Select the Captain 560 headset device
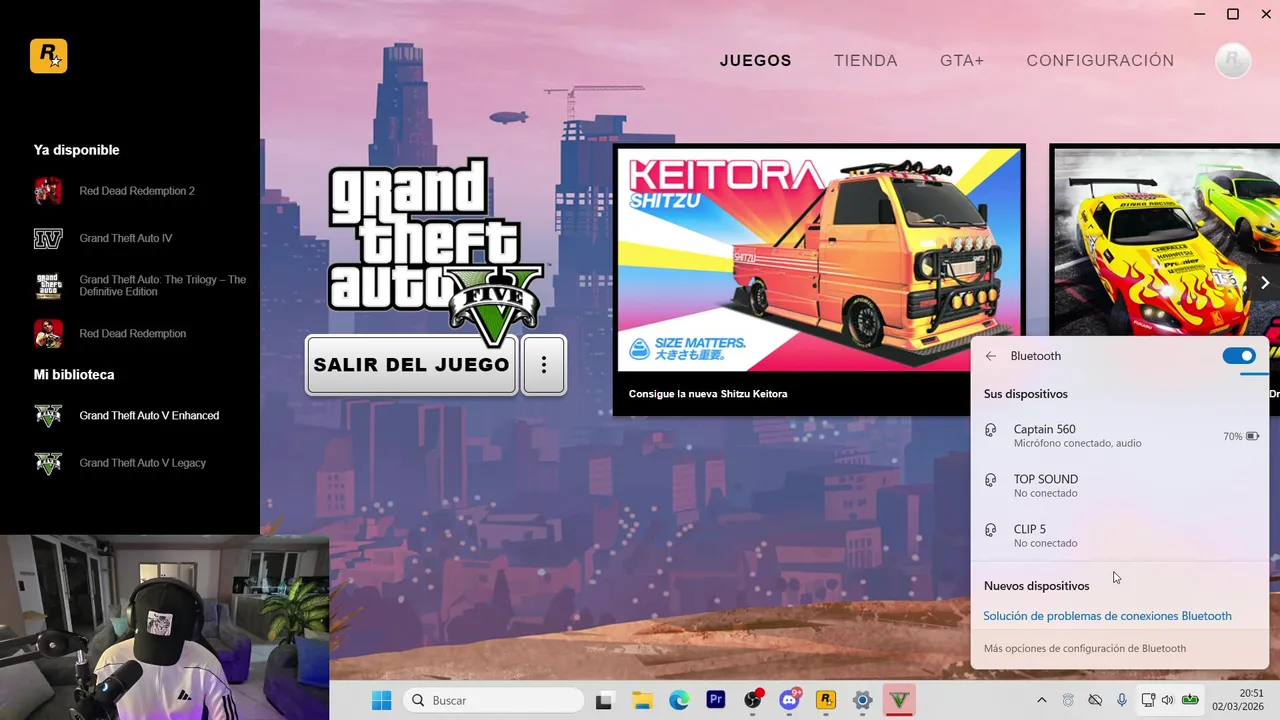Image resolution: width=1280 pixels, height=720 pixels. tap(1120, 435)
